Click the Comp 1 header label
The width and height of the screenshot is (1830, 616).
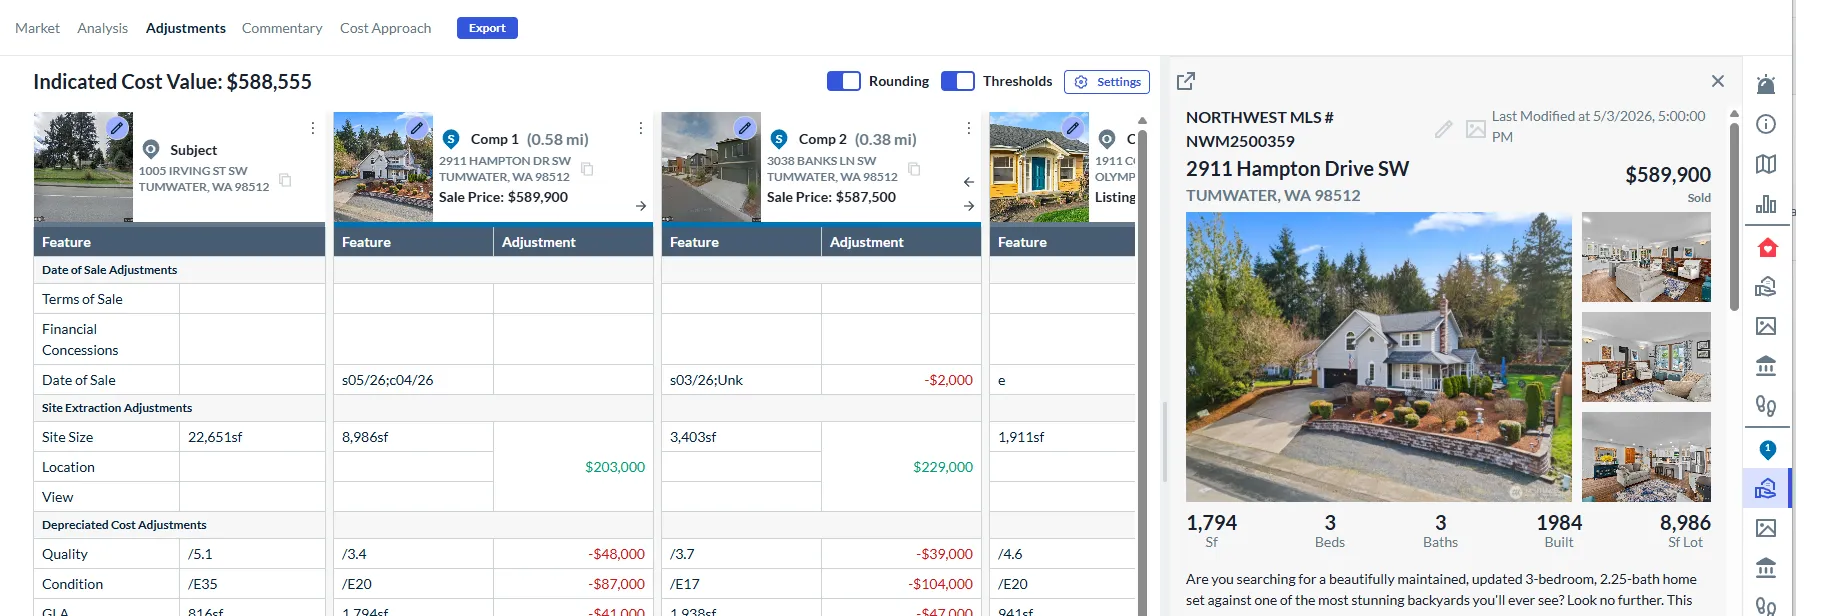click(495, 139)
